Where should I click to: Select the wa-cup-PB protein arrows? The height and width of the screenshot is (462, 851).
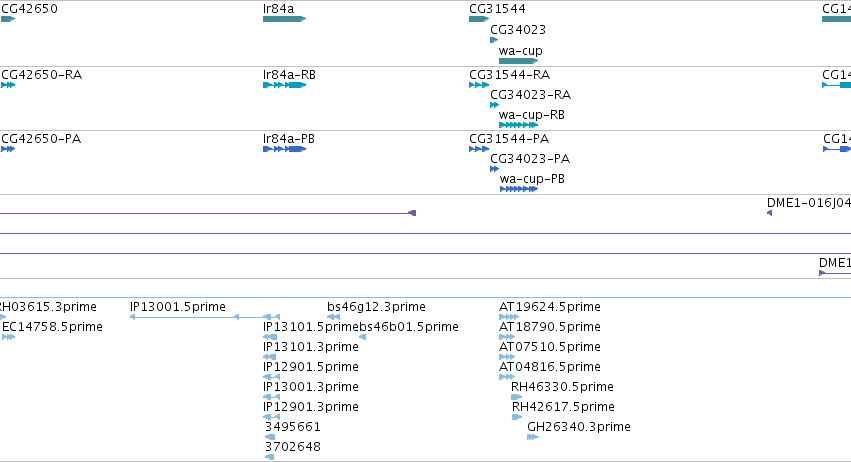[519, 189]
